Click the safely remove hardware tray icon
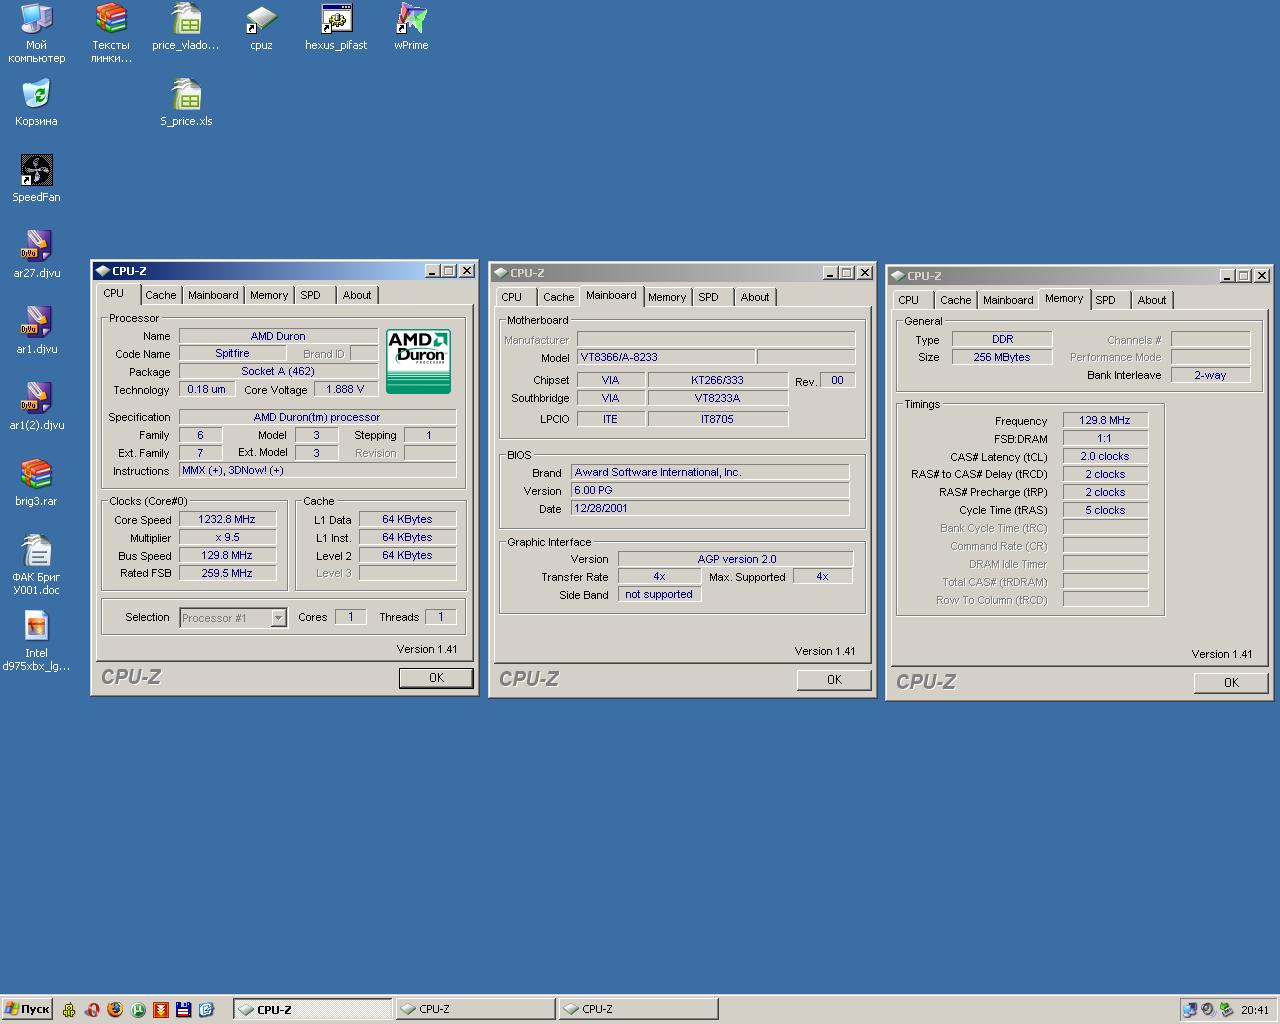 click(x=1226, y=1010)
